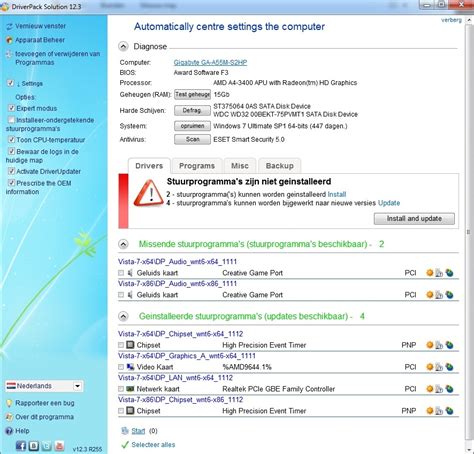474x454 pixels.
Task: Click the opruimen system button
Action: tap(192, 126)
